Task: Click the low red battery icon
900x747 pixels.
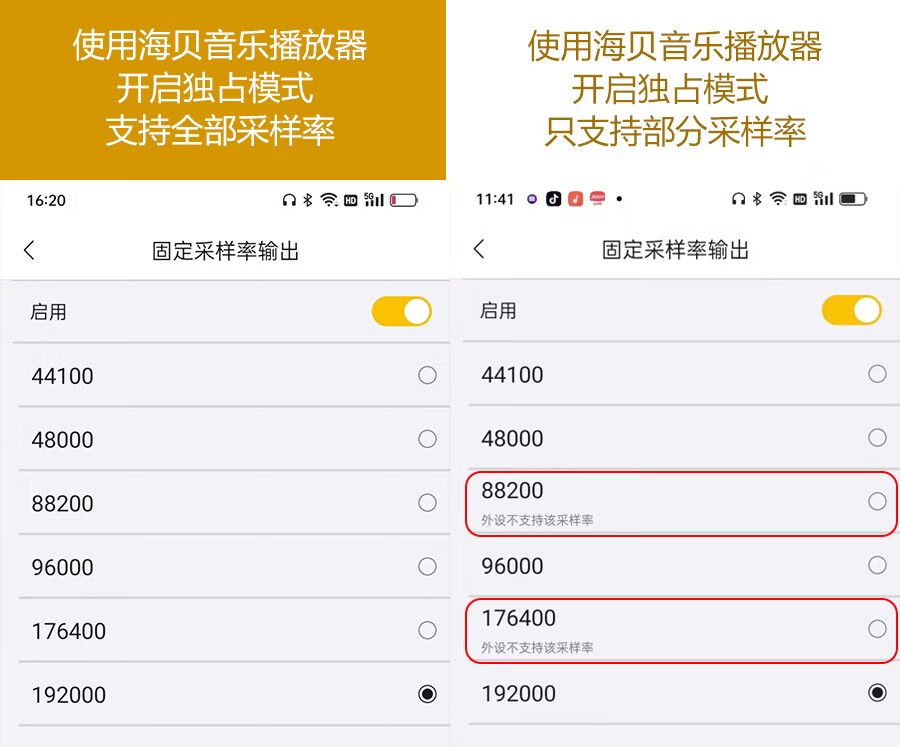Action: (404, 200)
